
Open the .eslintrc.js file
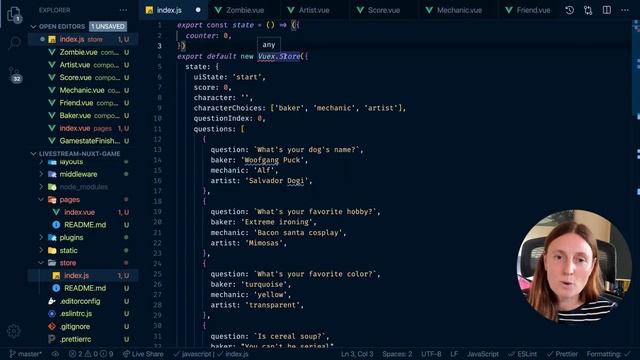(x=83, y=314)
